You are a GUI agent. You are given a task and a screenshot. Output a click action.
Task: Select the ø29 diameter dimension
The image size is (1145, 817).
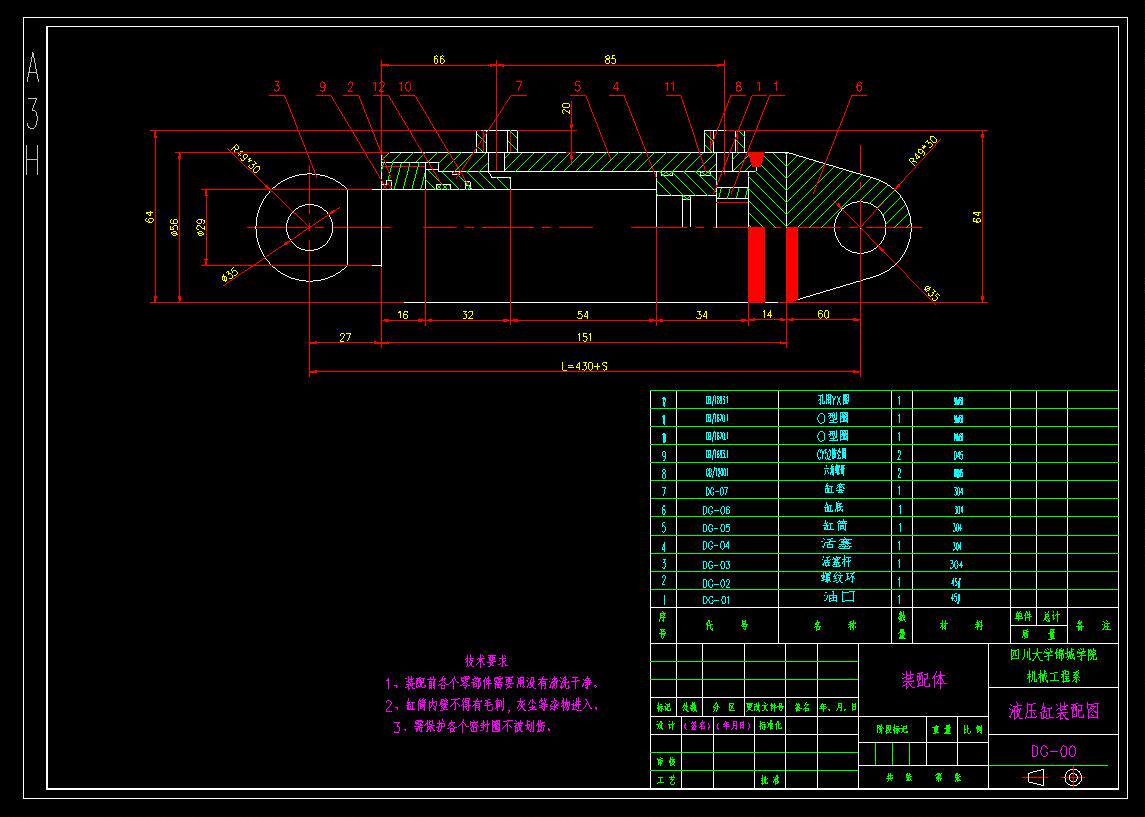point(201,228)
